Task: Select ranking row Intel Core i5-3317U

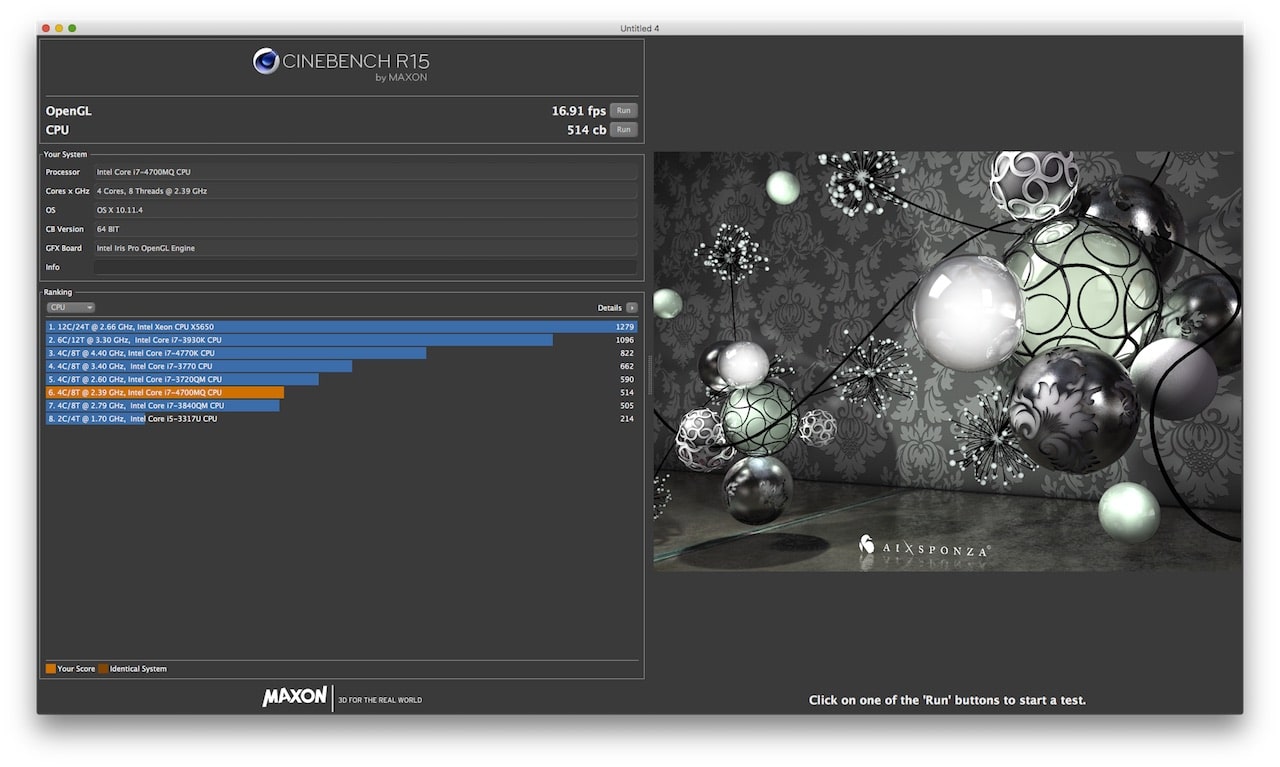Action: point(341,419)
